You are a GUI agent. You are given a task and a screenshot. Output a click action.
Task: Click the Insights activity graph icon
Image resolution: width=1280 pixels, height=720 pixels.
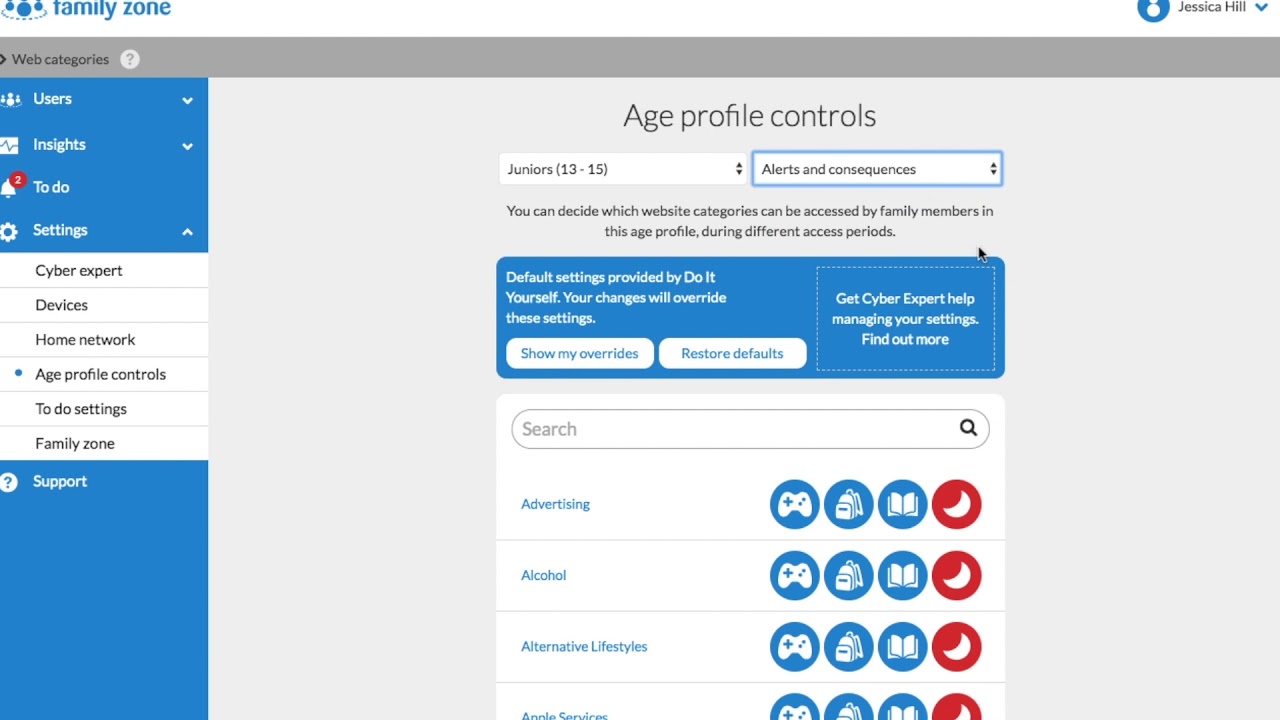tap(9, 145)
